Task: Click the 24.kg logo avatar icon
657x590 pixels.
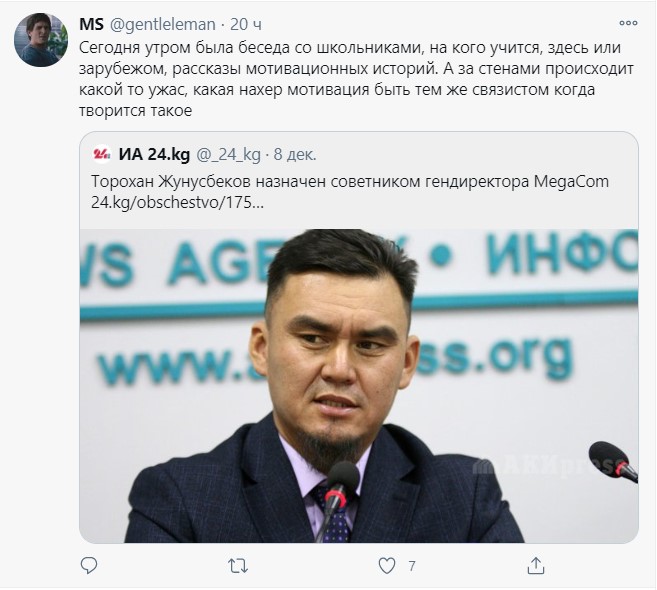Action: click(101, 155)
